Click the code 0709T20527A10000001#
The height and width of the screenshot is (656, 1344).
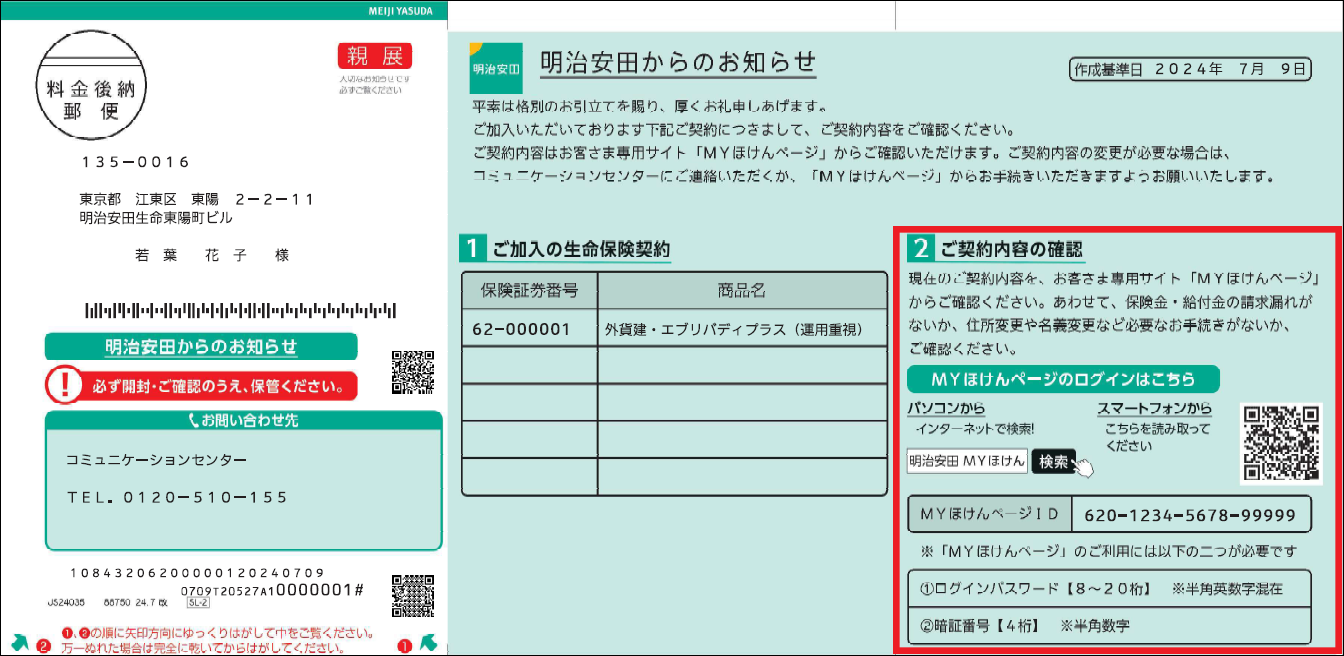[x=272, y=590]
